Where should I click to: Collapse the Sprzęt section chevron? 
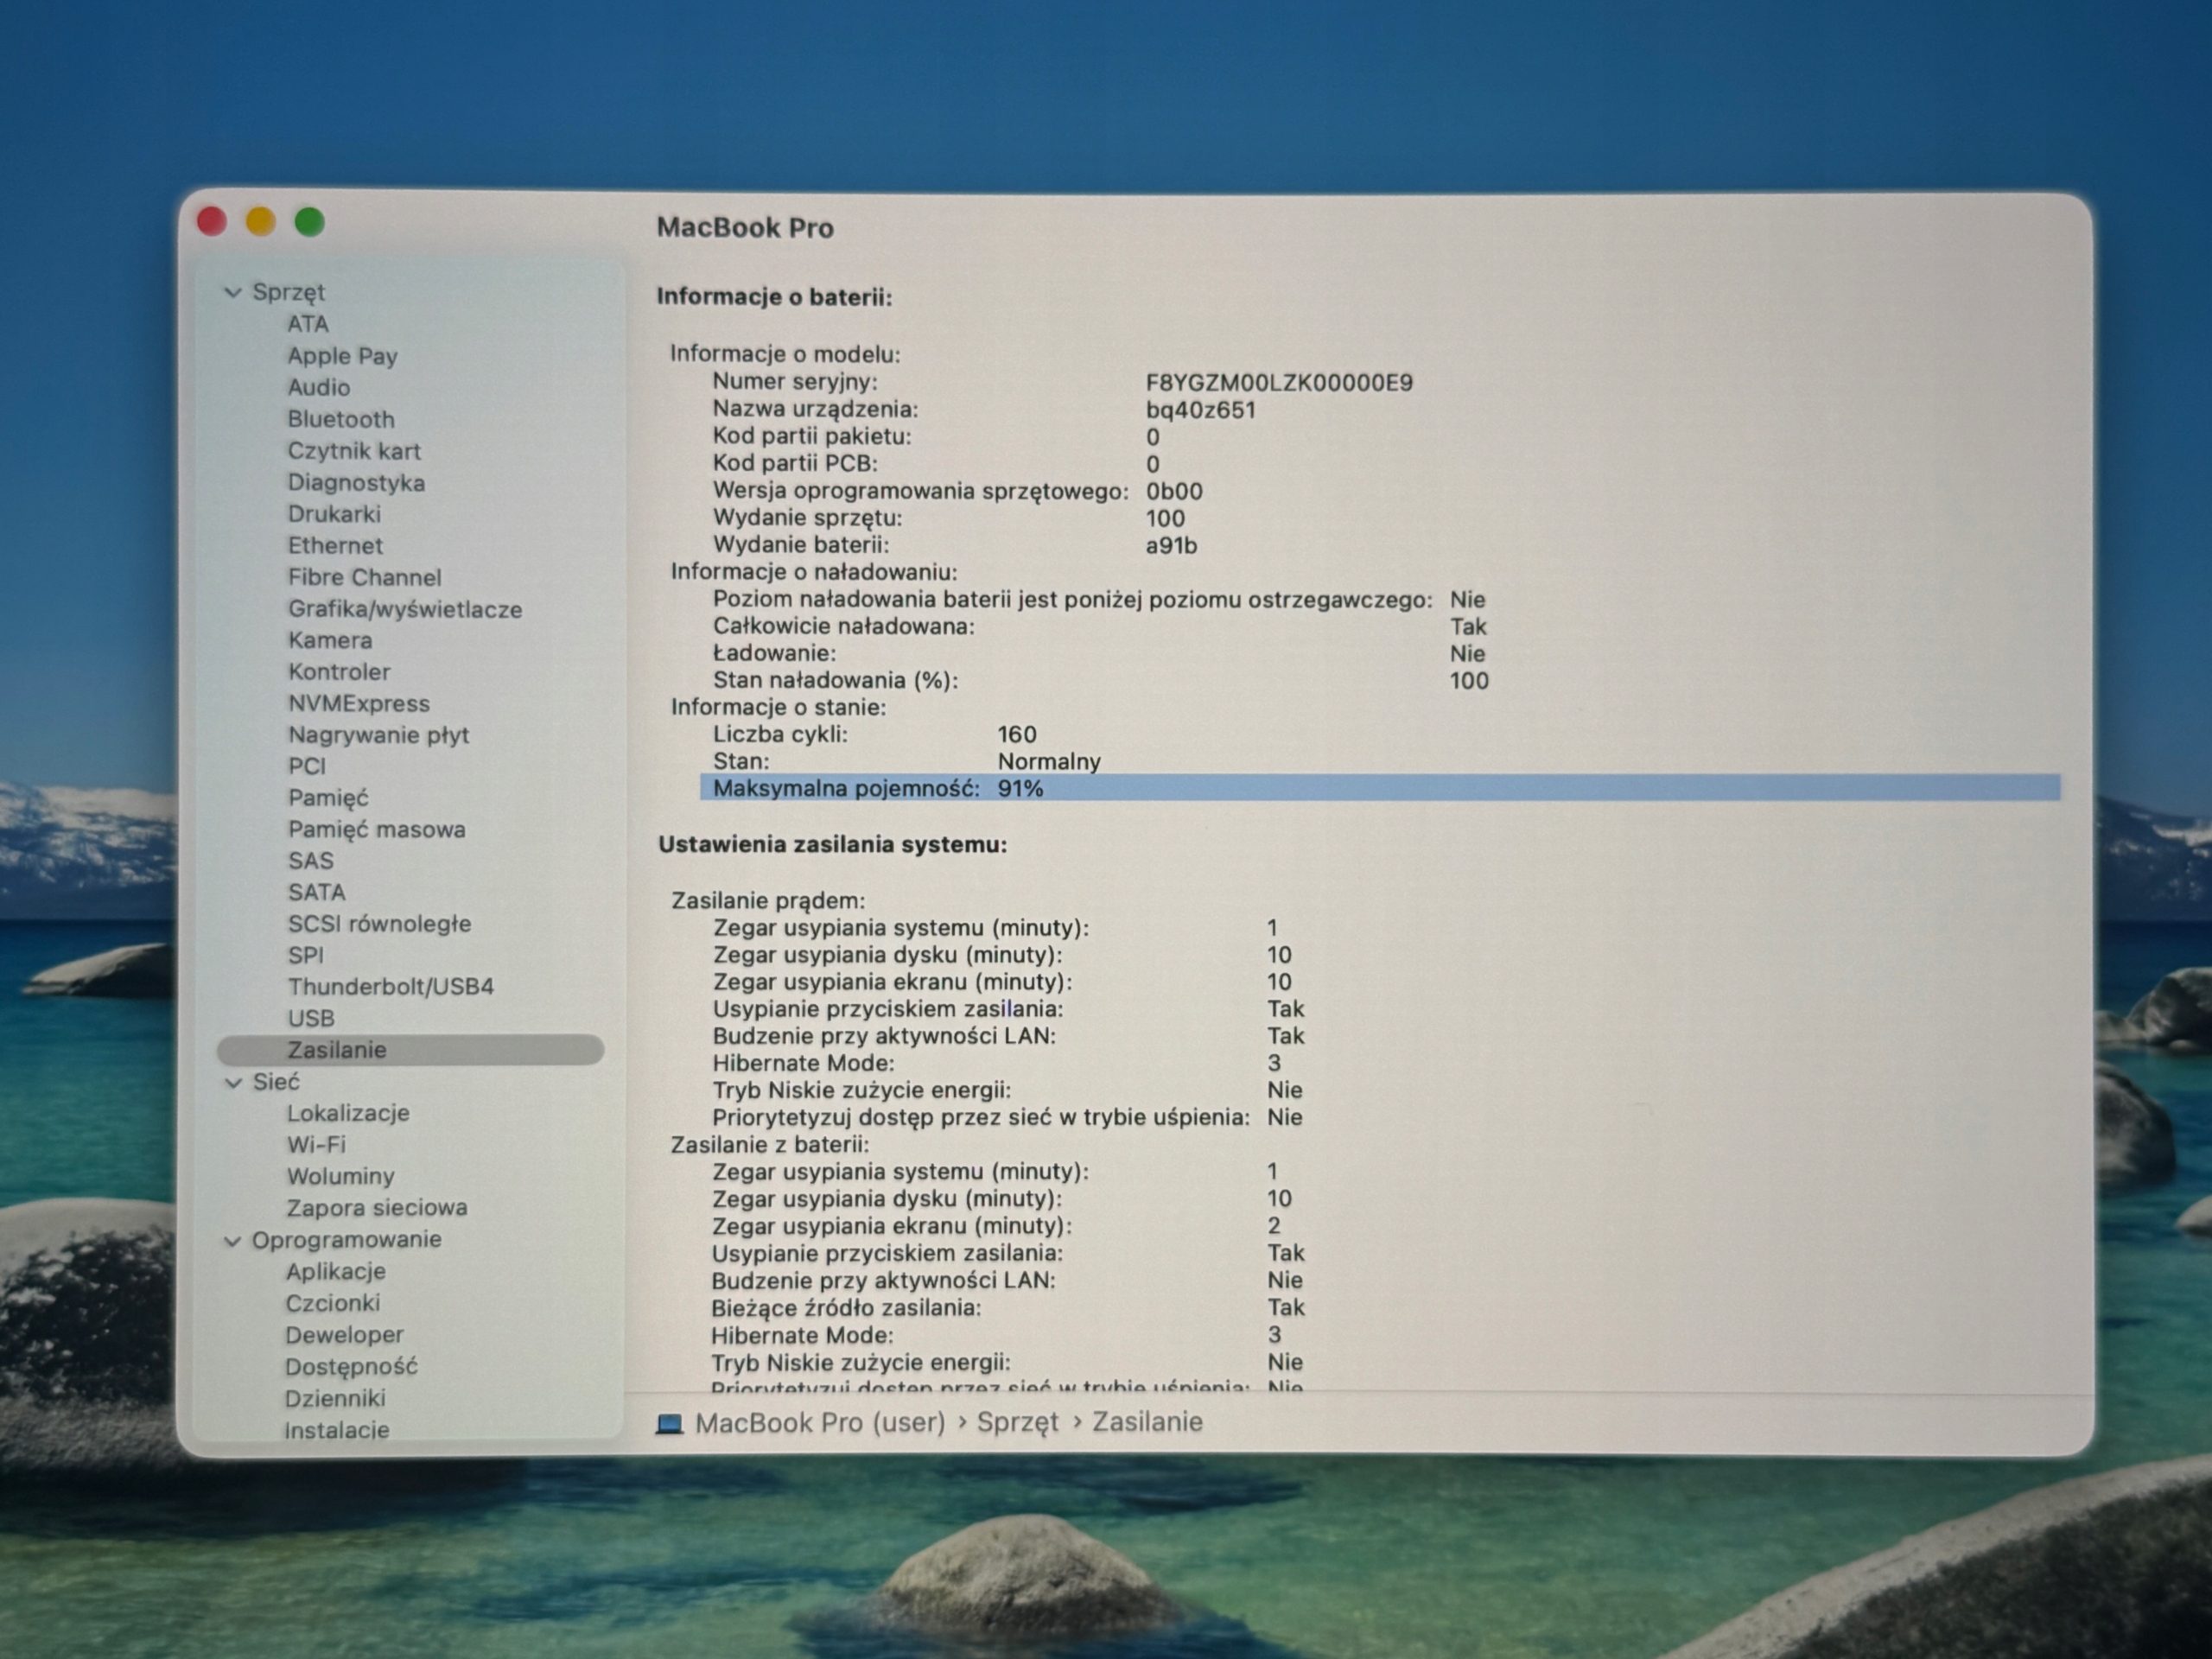pyautogui.click(x=233, y=293)
